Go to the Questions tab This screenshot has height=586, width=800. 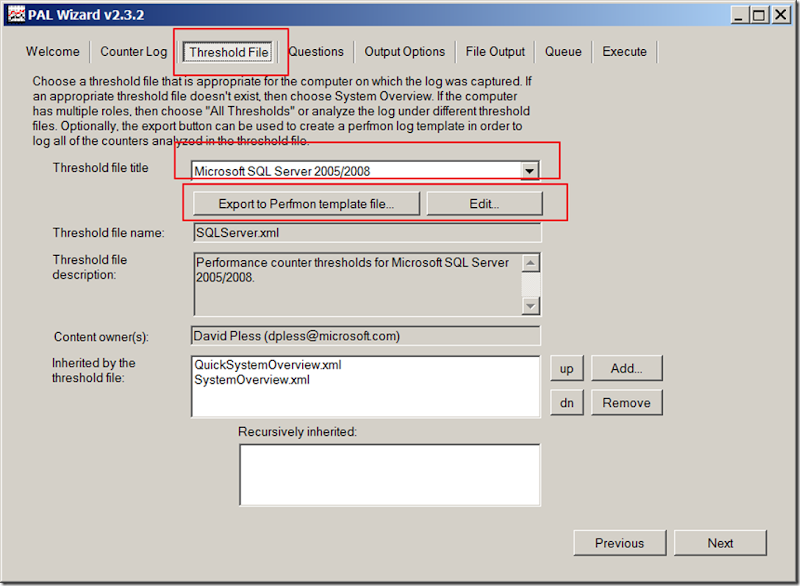click(316, 52)
